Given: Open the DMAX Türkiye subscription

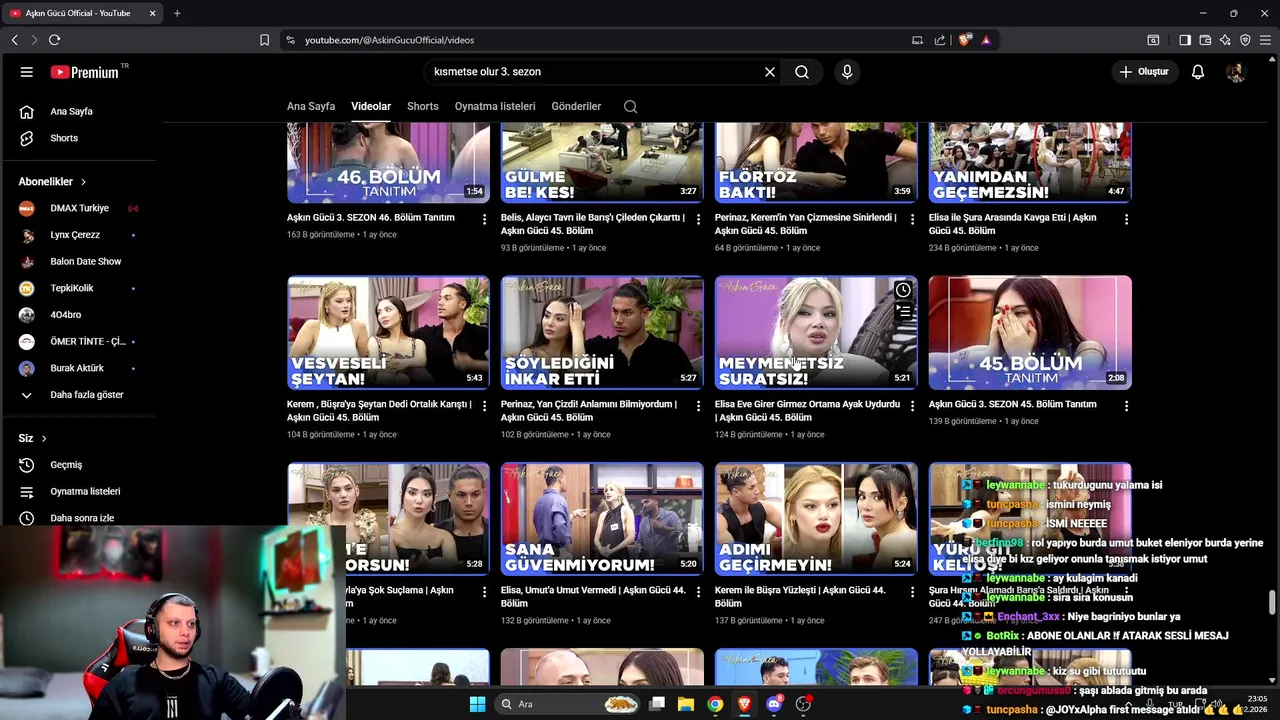Looking at the screenshot, I should (x=78, y=208).
